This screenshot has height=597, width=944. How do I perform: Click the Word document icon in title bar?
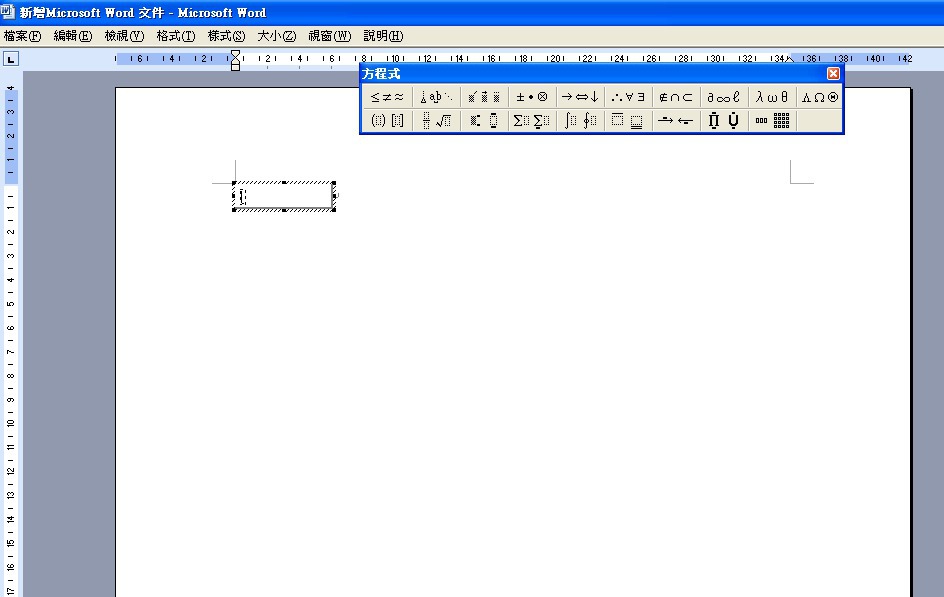pos(8,11)
